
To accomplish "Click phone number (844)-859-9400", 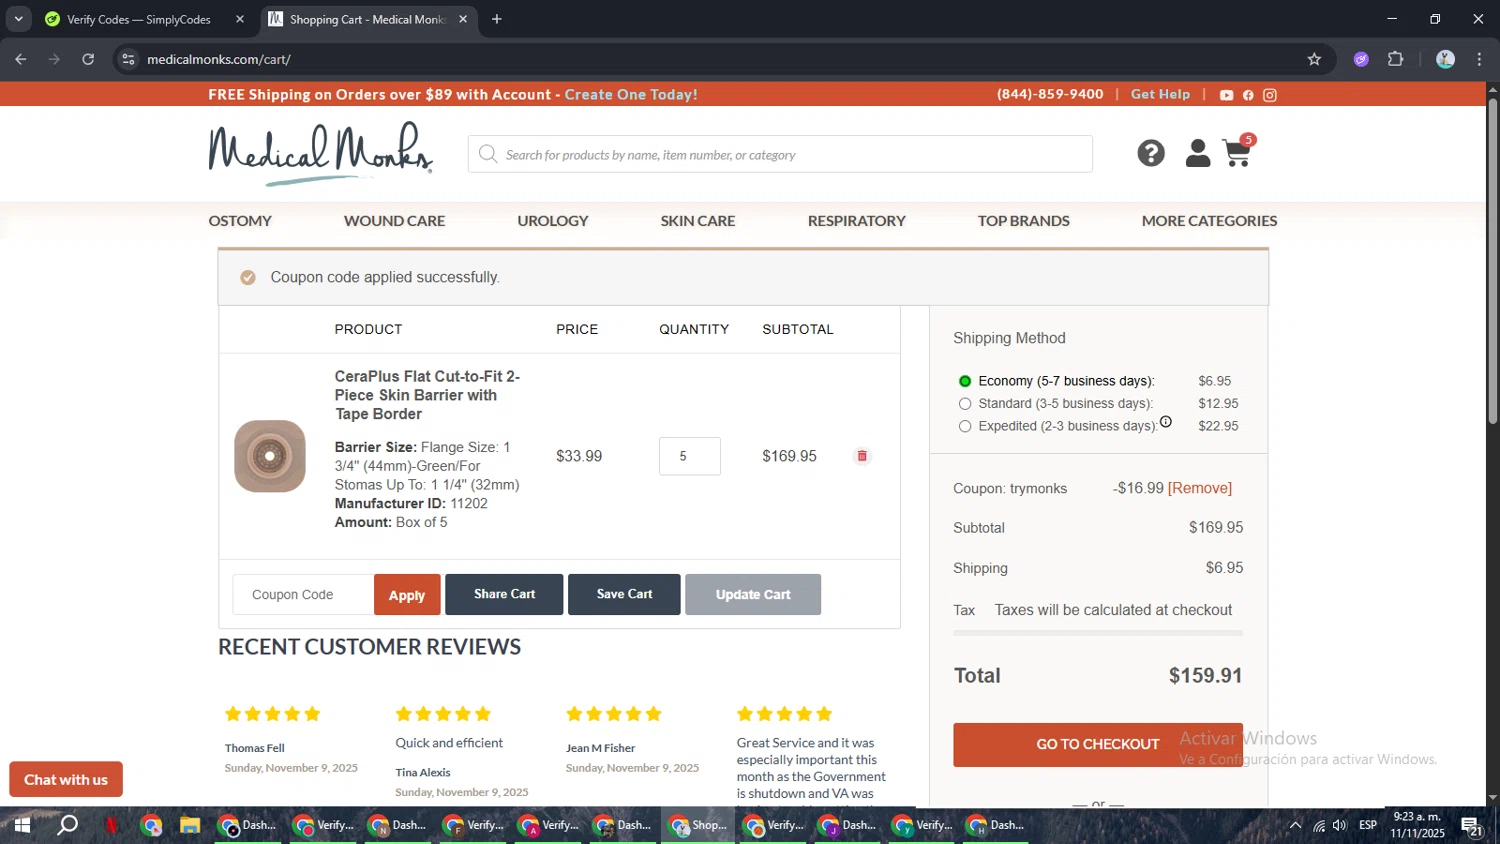I will click(1050, 94).
